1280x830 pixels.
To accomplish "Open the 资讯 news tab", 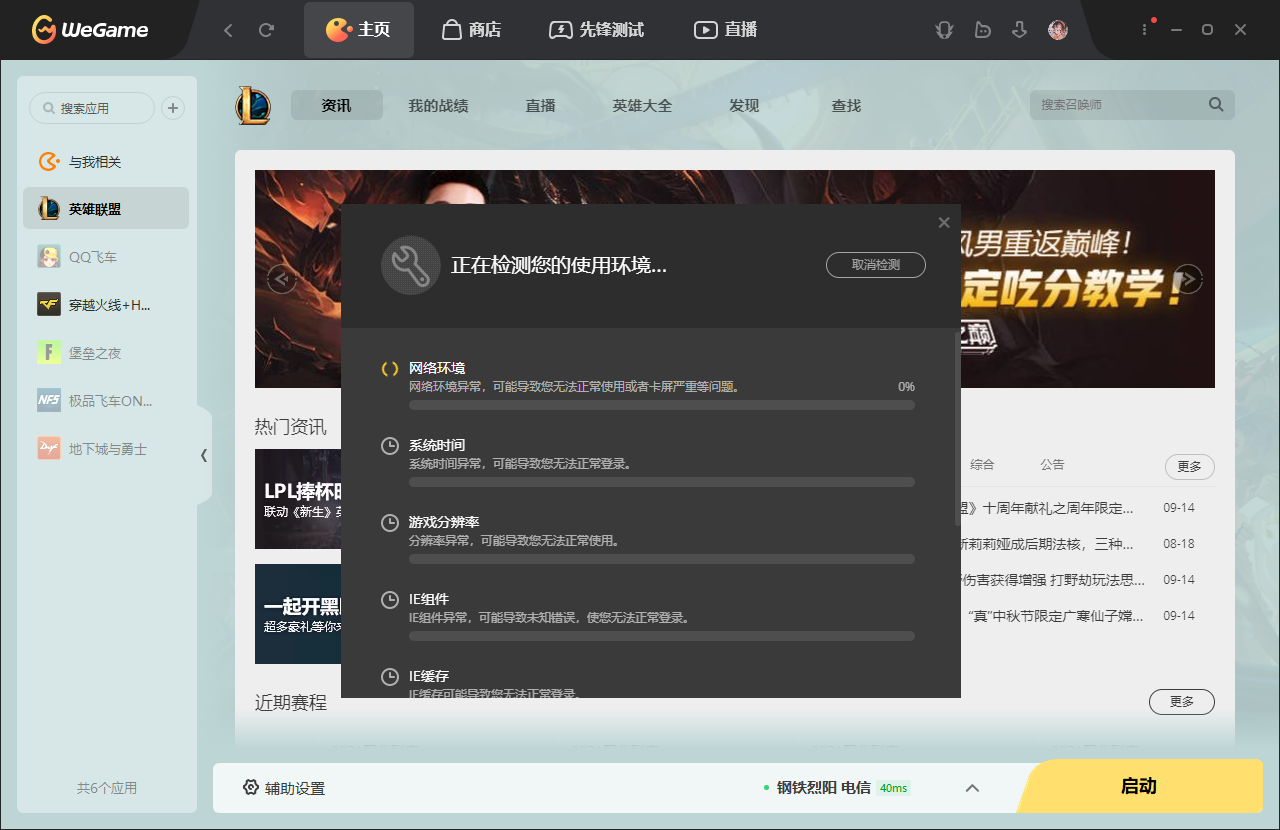I will coord(337,105).
